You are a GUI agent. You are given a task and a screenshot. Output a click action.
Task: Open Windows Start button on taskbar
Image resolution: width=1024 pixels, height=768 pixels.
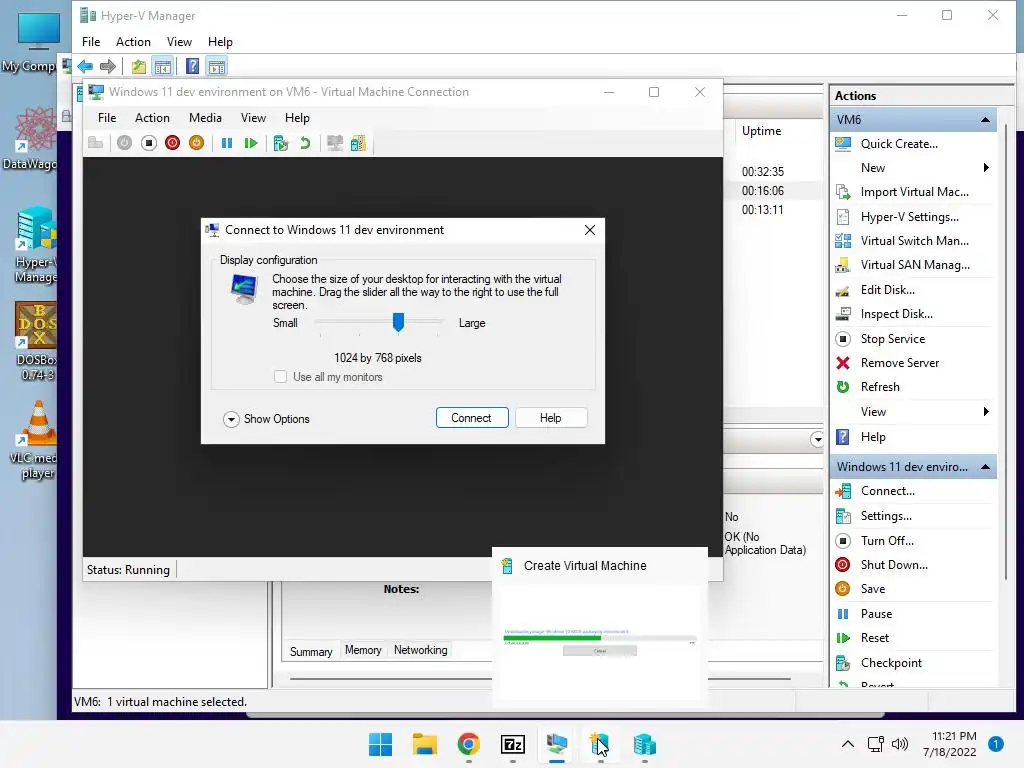(x=380, y=744)
